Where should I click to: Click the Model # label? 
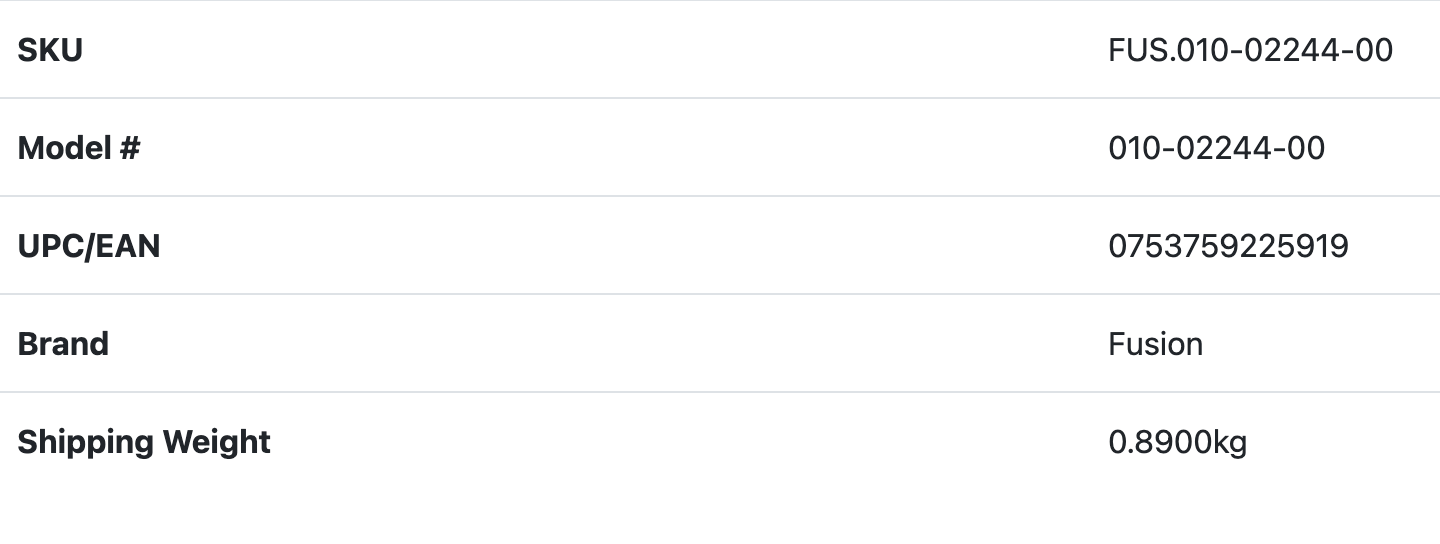[79, 148]
